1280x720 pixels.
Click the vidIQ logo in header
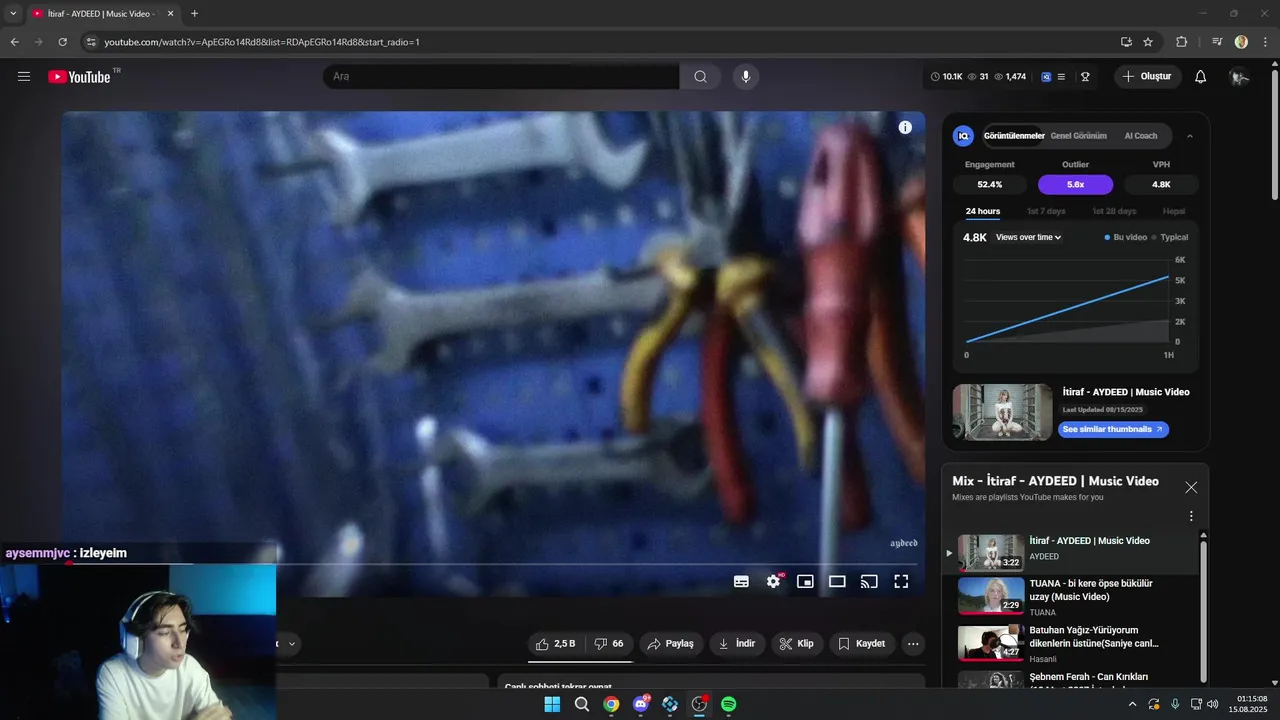point(1046,76)
